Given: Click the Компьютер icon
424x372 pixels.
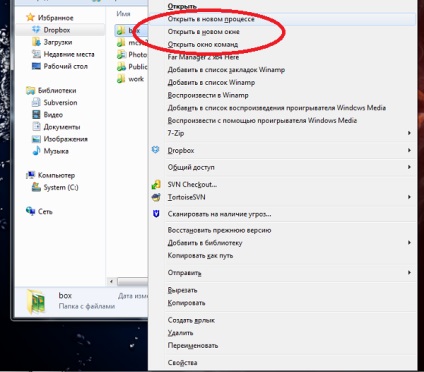Looking at the screenshot, I should pyautogui.click(x=31, y=175).
